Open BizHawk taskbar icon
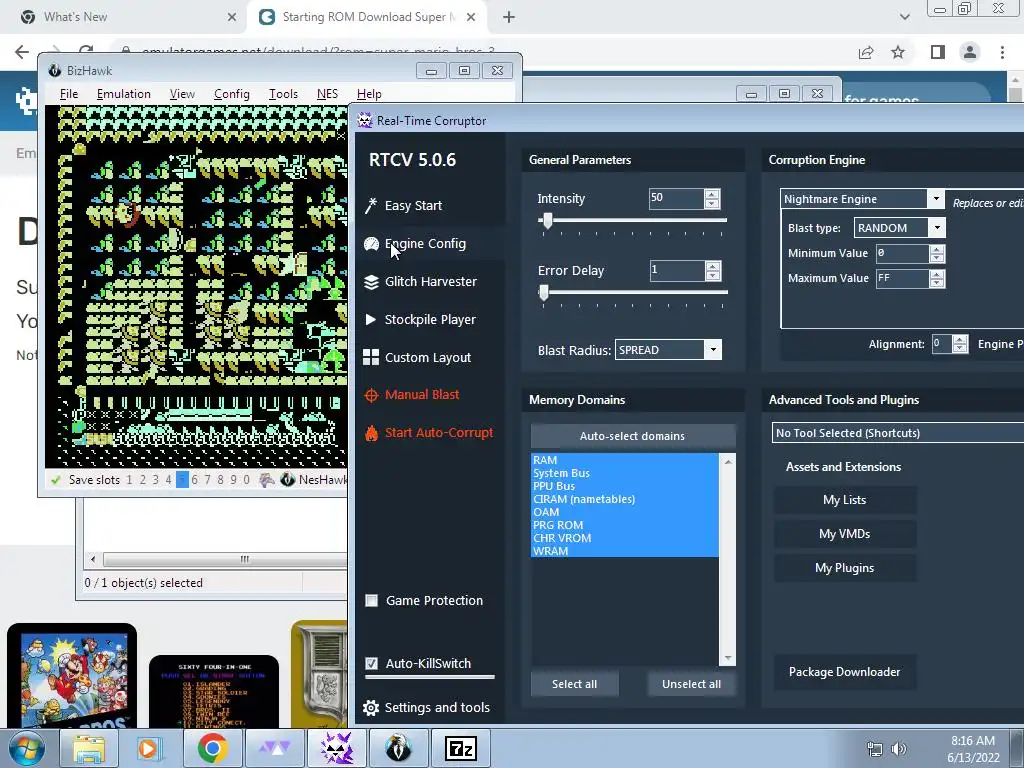The height and width of the screenshot is (768, 1024). (x=398, y=748)
